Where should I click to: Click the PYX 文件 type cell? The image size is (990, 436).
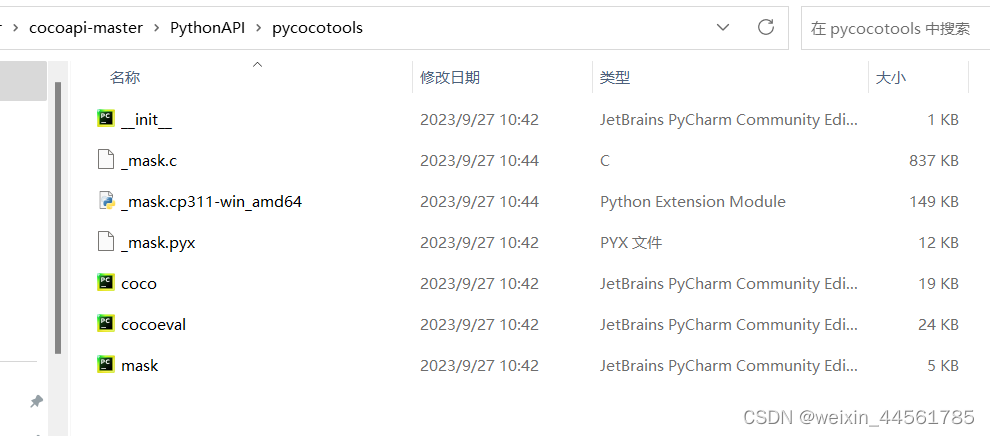tap(631, 243)
